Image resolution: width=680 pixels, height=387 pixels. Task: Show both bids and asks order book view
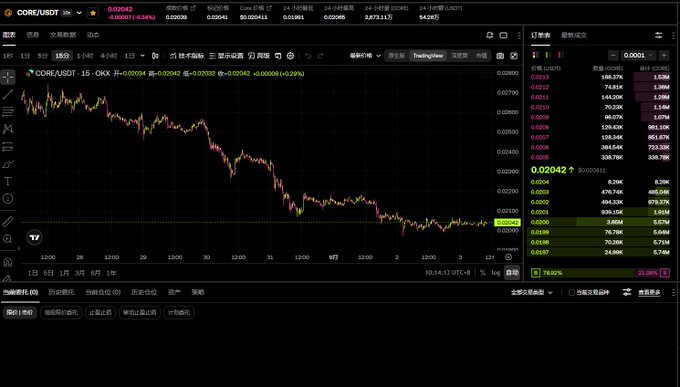coord(536,55)
